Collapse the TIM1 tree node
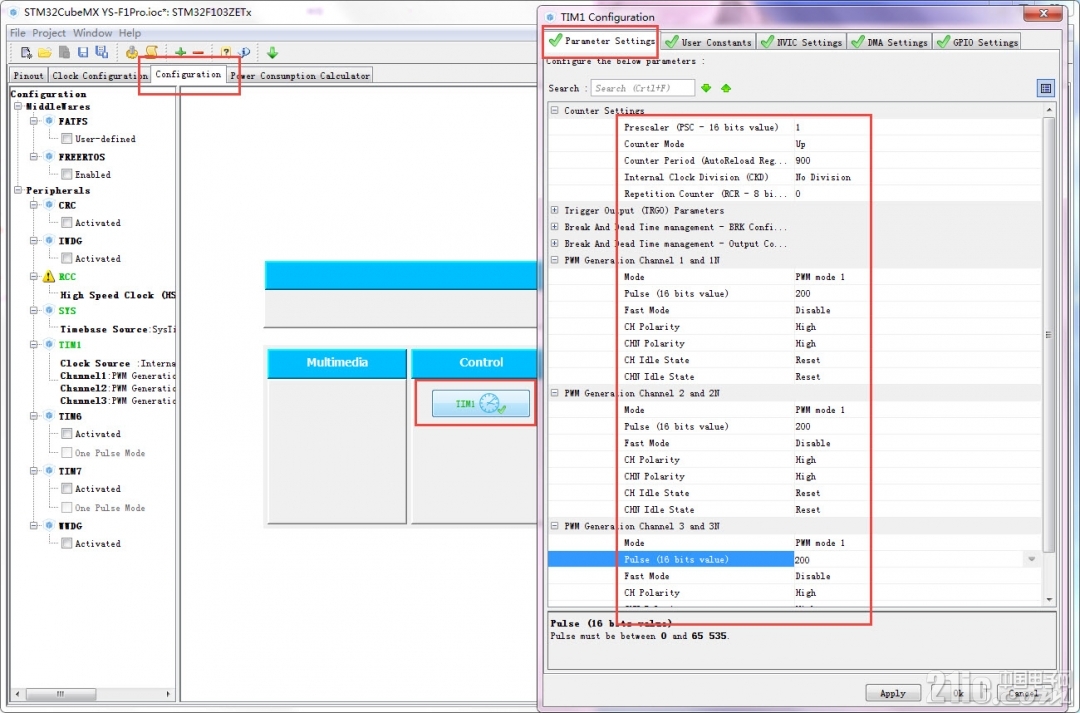 (x=33, y=344)
